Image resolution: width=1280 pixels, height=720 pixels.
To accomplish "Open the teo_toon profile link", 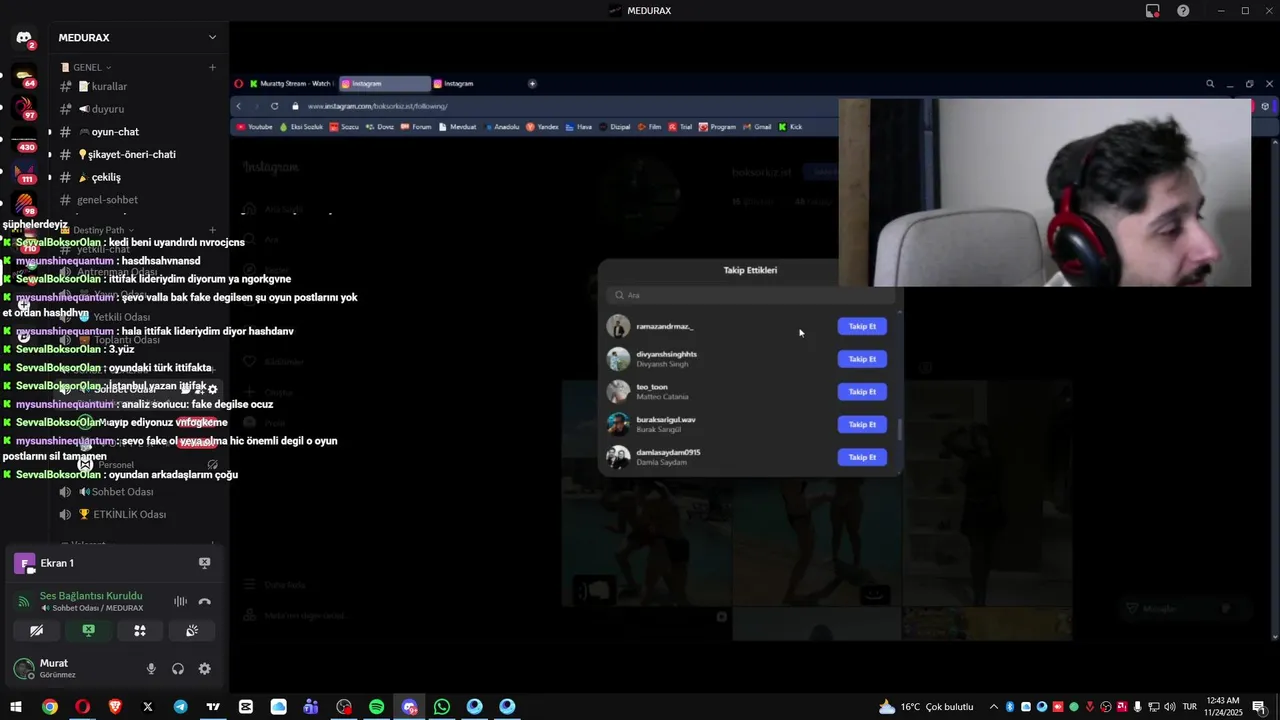I will coord(652,387).
